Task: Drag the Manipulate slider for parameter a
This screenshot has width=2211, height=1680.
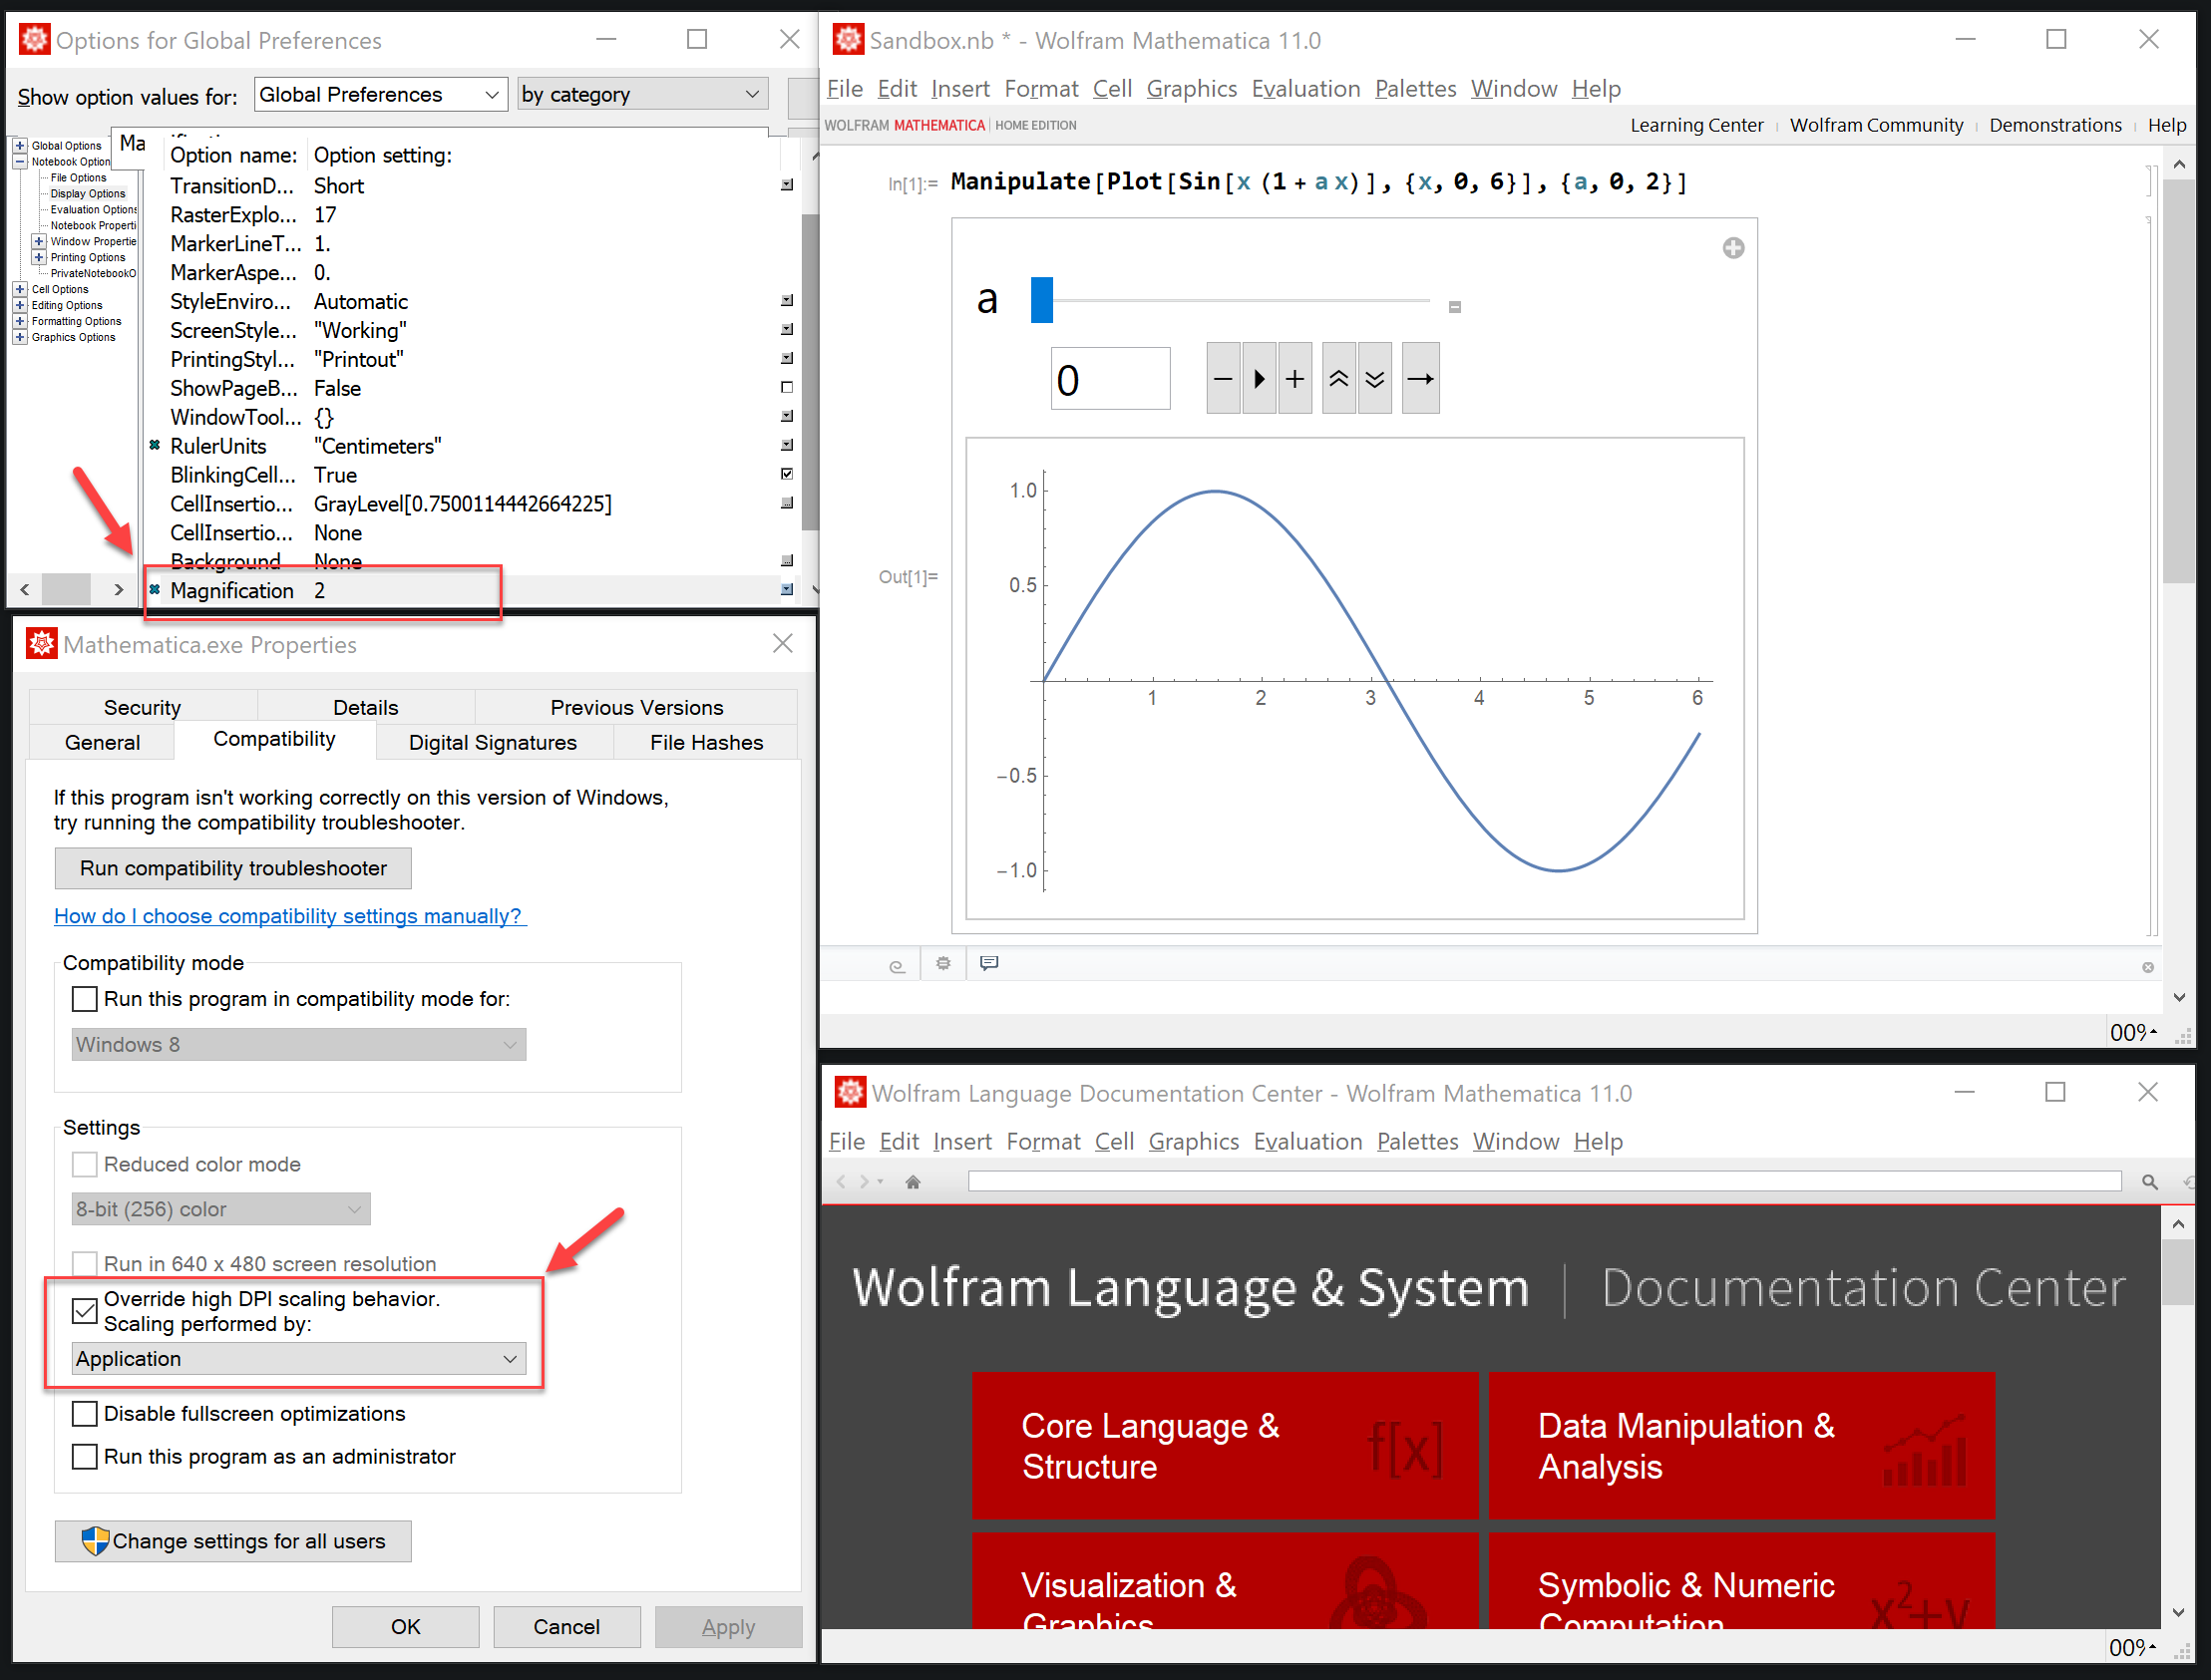Action: tap(1041, 298)
